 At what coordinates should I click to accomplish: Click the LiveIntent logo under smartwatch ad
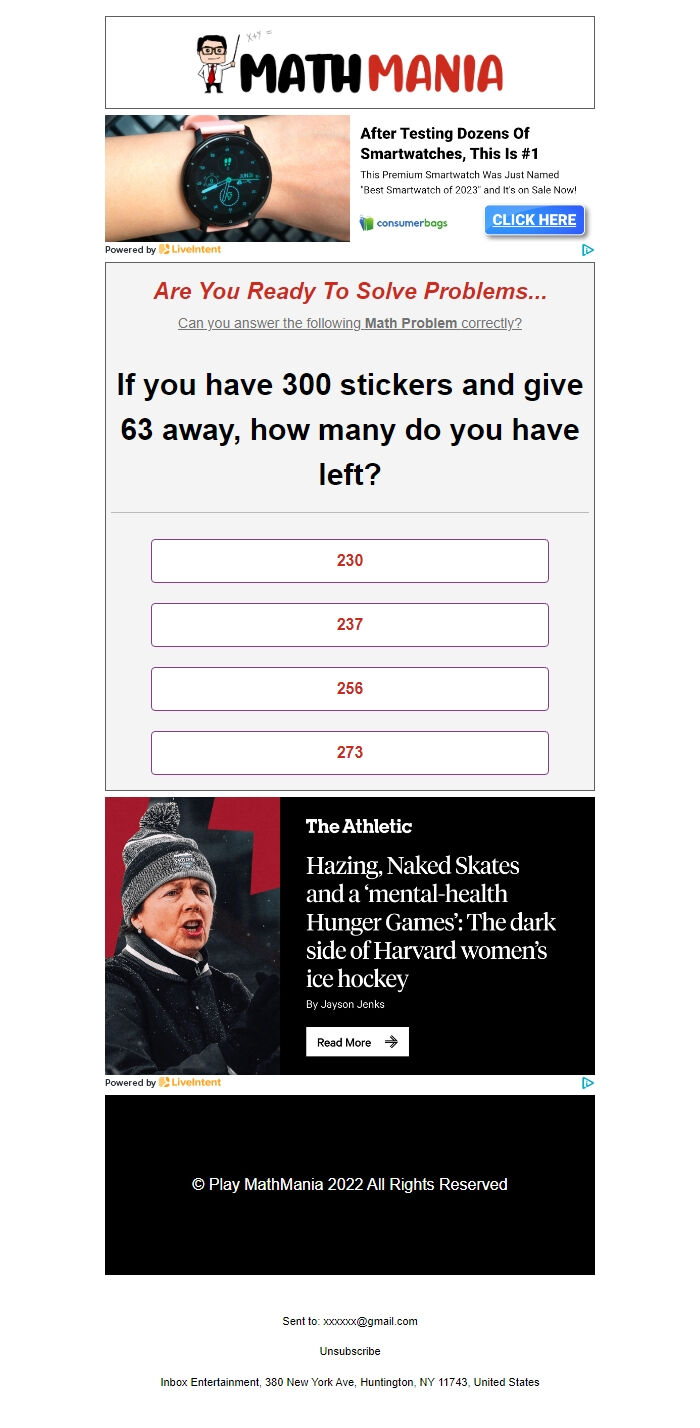coord(190,250)
